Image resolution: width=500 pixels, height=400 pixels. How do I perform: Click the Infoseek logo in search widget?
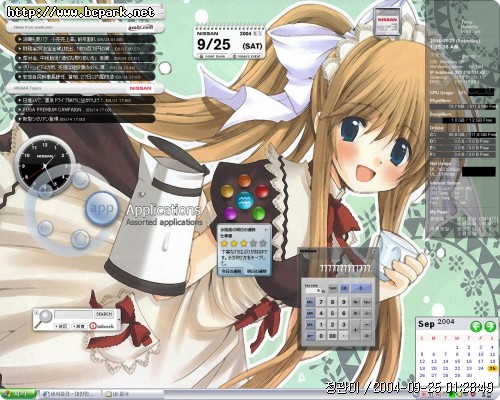point(102,326)
